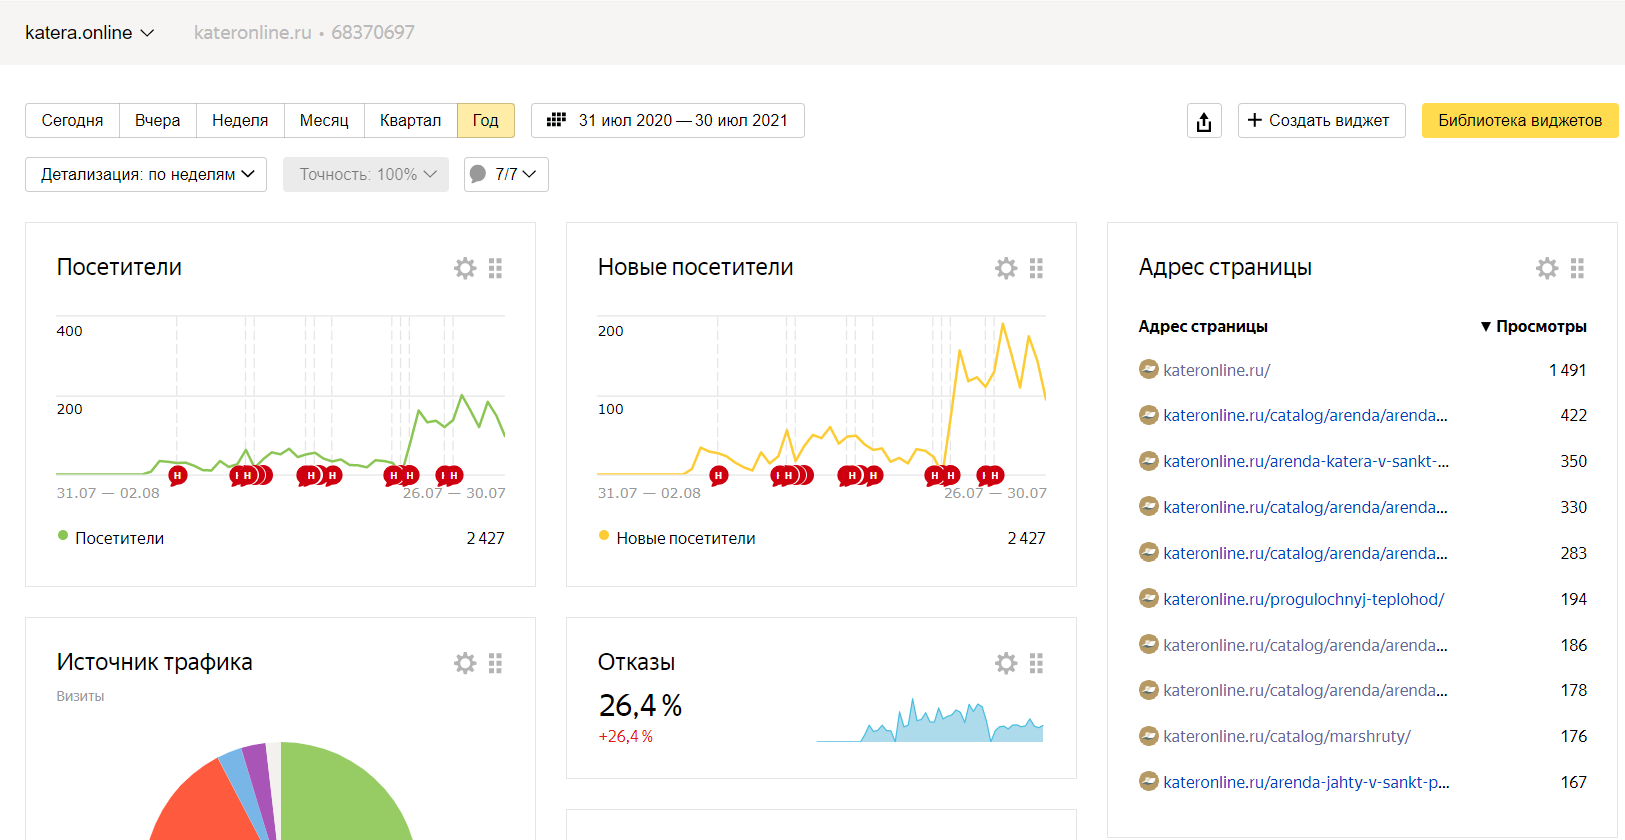The width and height of the screenshot is (1625, 840).
Task: Toggle green Посетители legend dot
Action: [63, 536]
